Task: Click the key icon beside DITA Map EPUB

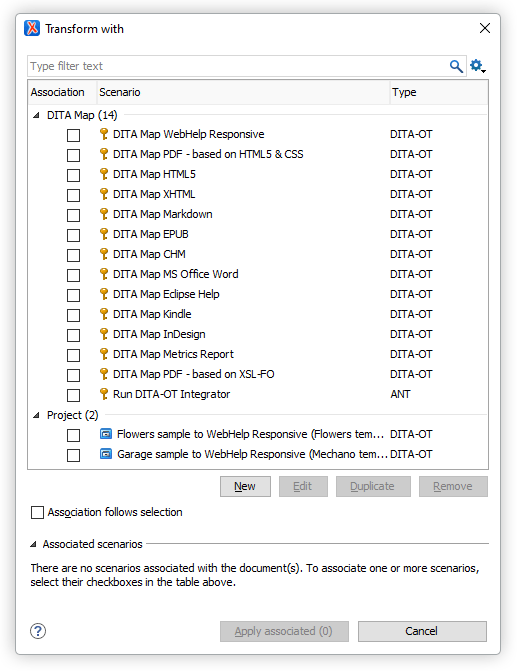Action: tap(104, 234)
